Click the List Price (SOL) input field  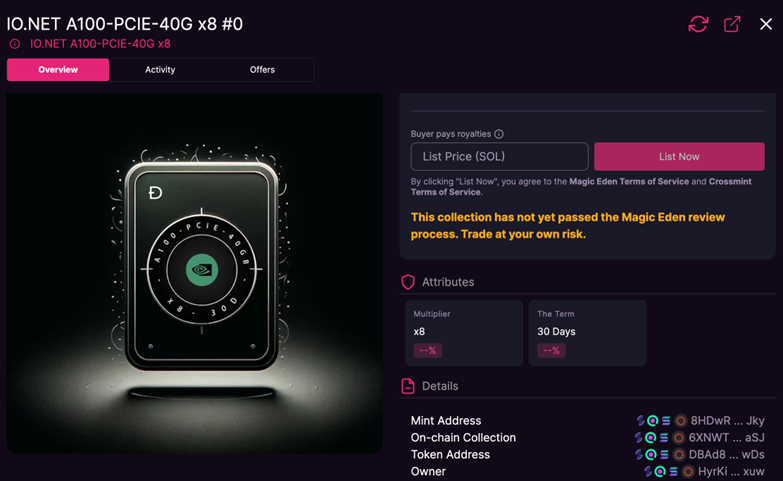click(x=499, y=157)
